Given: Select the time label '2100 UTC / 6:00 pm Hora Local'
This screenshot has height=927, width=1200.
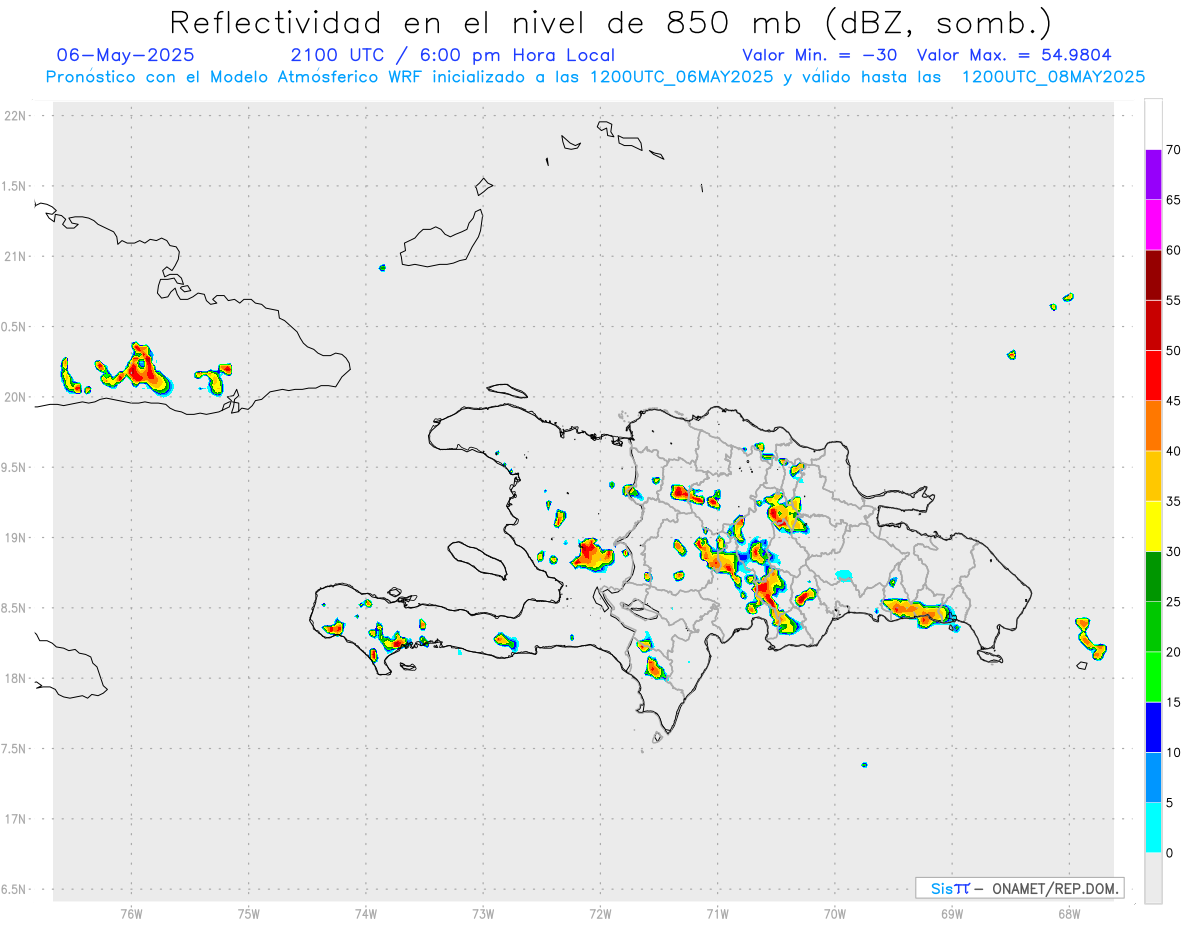Looking at the screenshot, I should [x=453, y=55].
